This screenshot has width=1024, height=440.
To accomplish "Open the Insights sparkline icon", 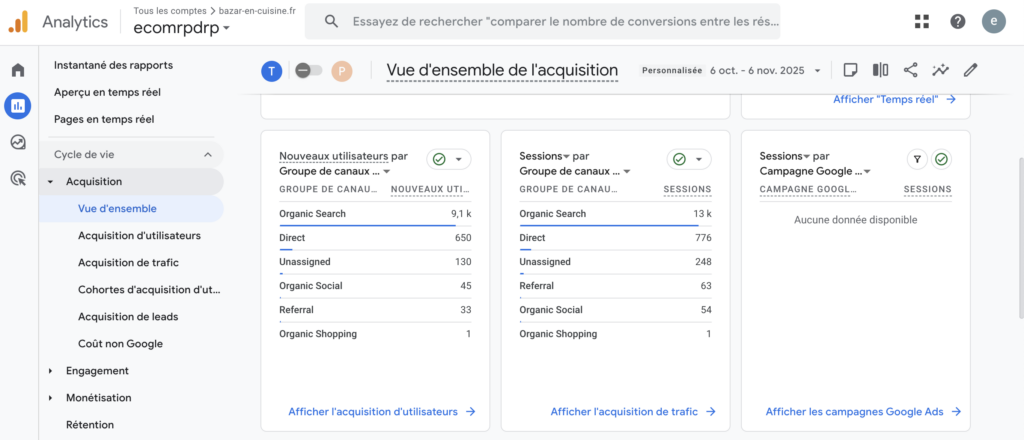I will click(x=940, y=70).
